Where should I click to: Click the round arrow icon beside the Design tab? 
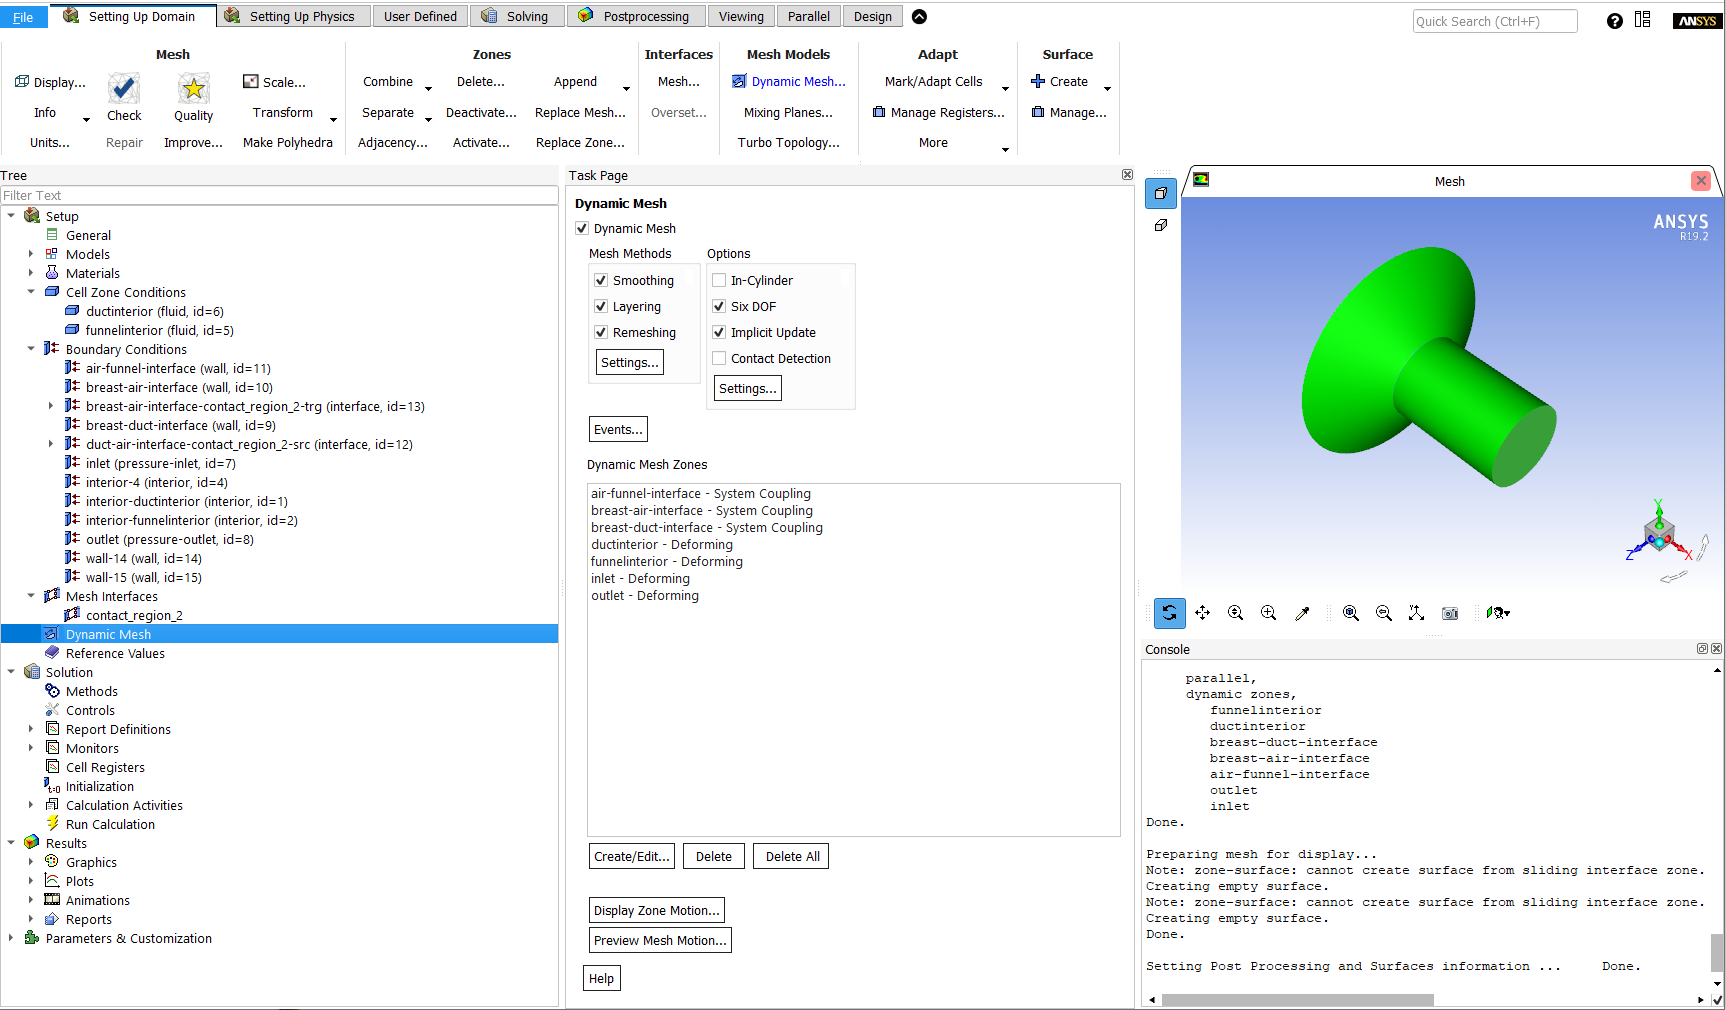point(919,16)
